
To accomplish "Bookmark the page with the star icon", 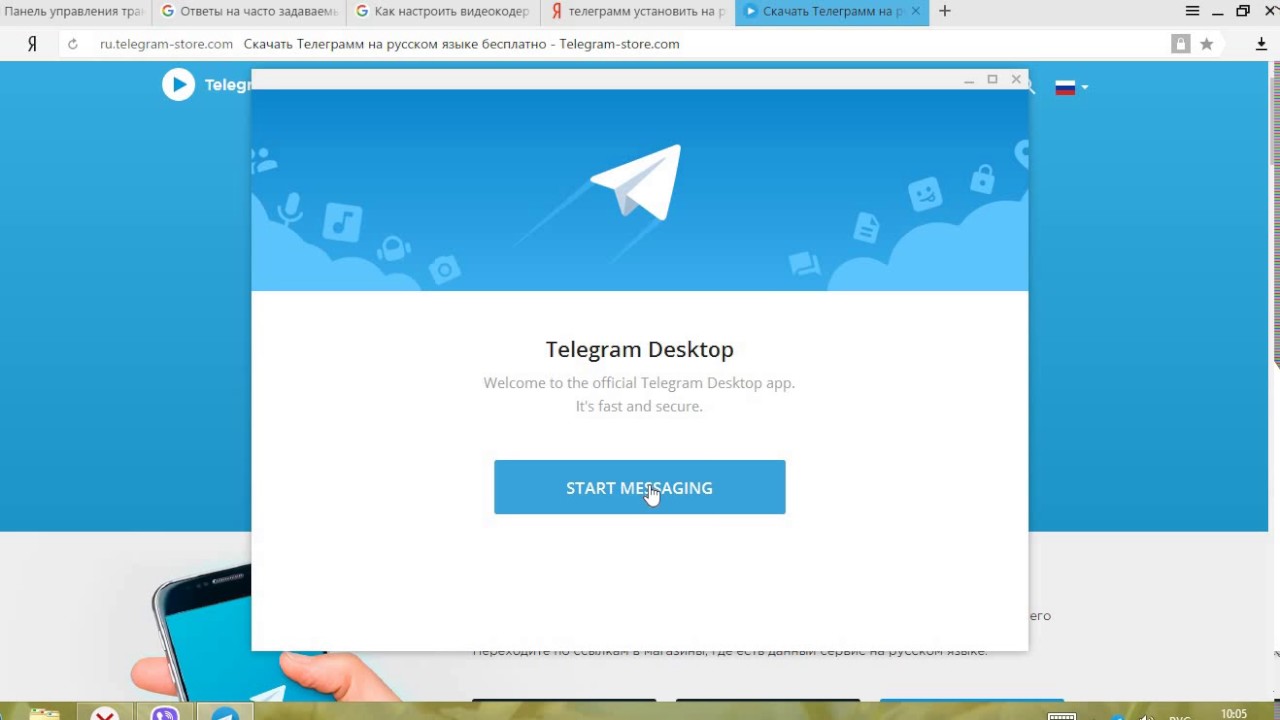I will pos(1207,44).
